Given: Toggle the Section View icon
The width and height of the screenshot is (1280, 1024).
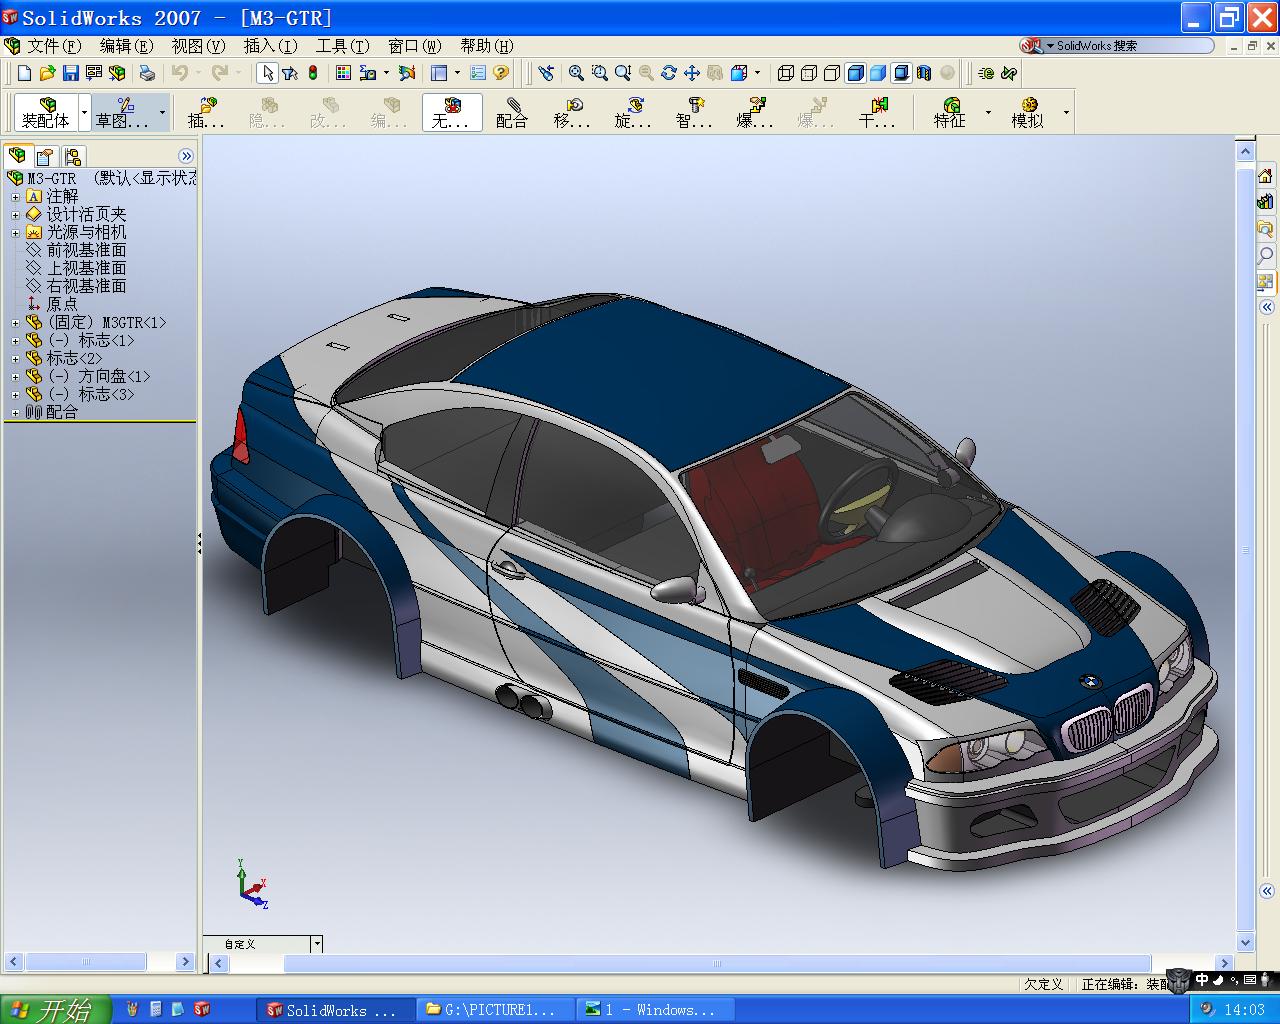Looking at the screenshot, I should coord(924,73).
